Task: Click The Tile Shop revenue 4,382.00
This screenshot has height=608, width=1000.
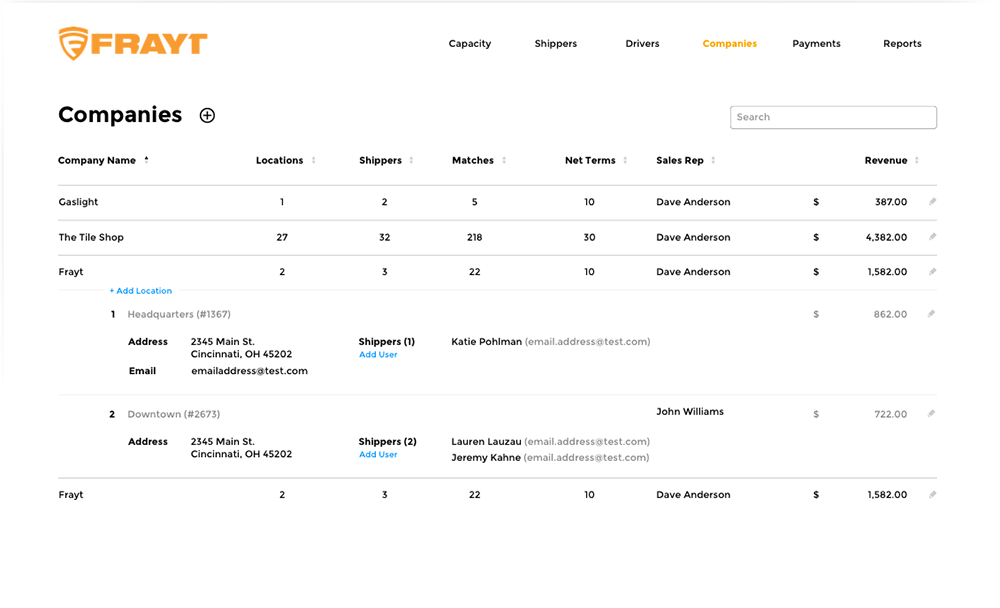Action: (x=886, y=237)
